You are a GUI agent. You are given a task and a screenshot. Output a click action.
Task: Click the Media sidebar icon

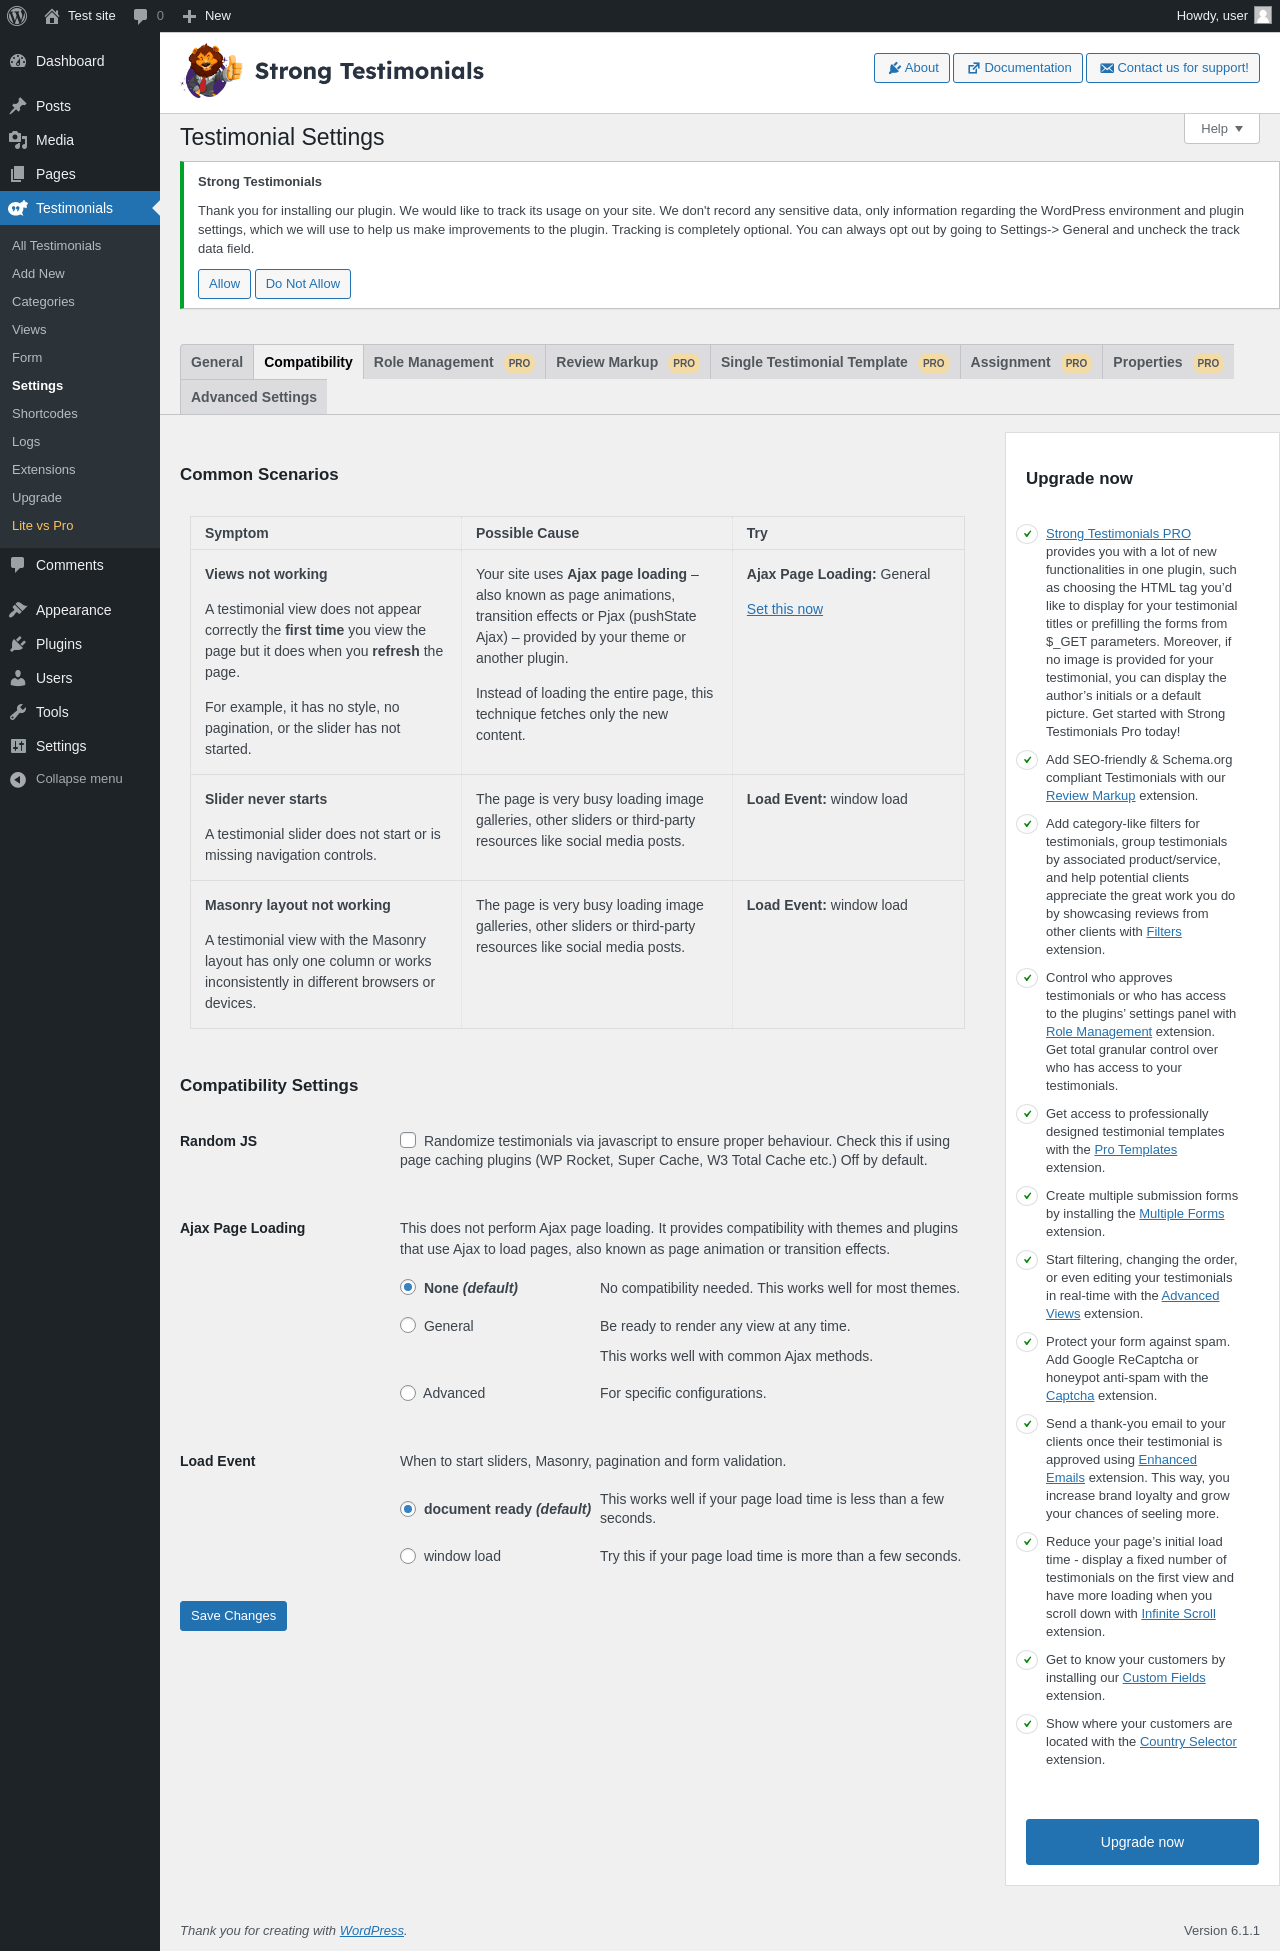pos(18,140)
